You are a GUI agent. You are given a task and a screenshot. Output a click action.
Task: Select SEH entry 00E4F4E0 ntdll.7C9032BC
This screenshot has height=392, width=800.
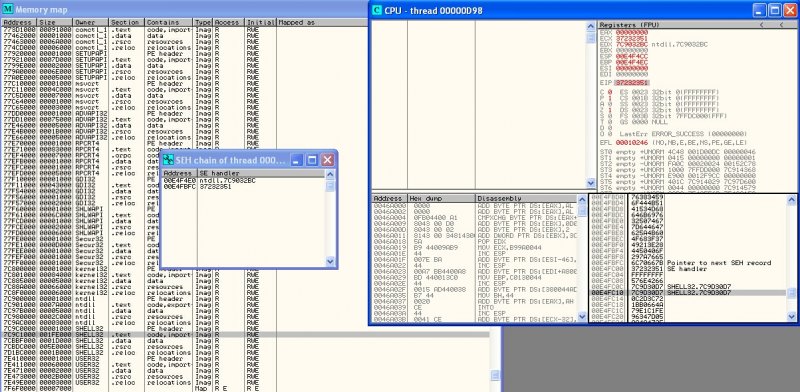[243, 181]
